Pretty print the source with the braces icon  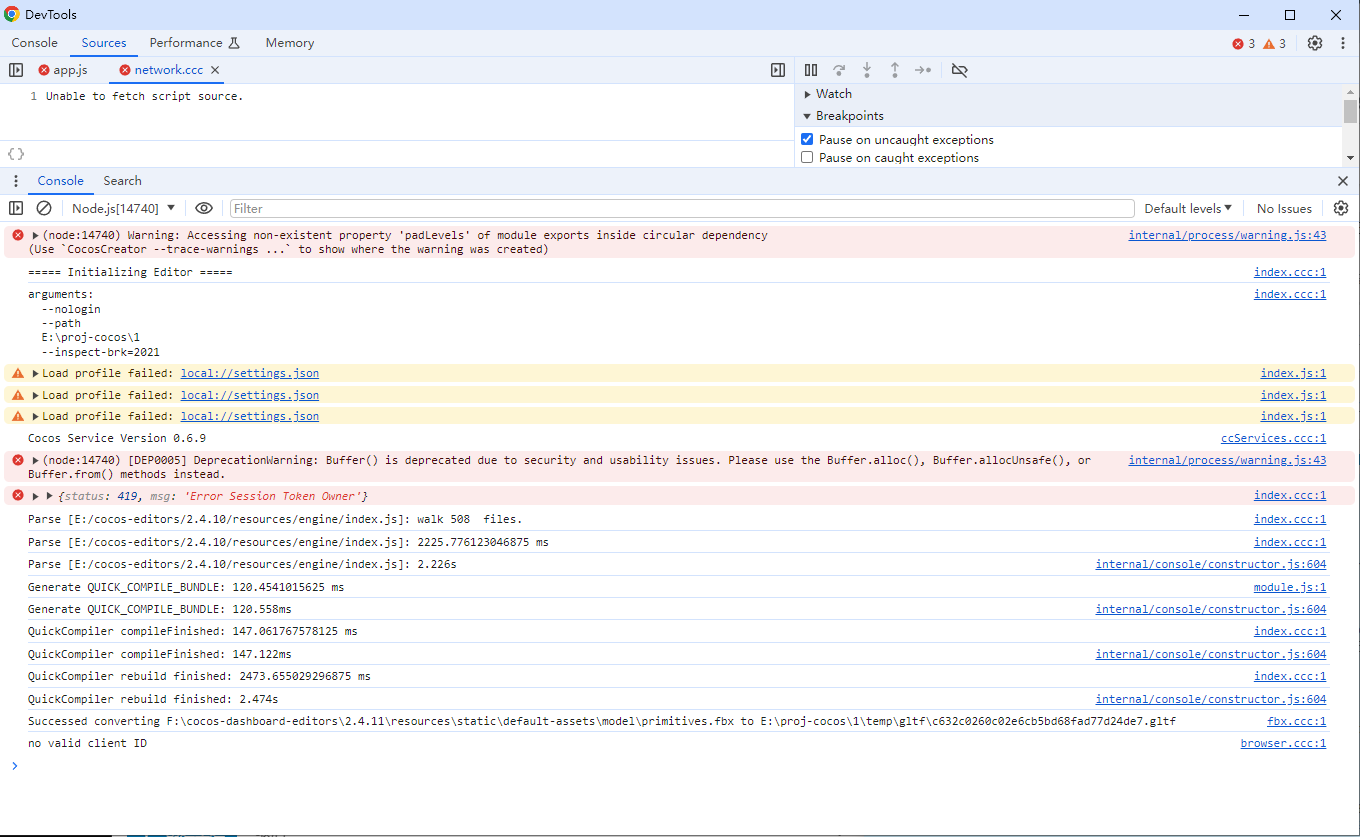16,154
